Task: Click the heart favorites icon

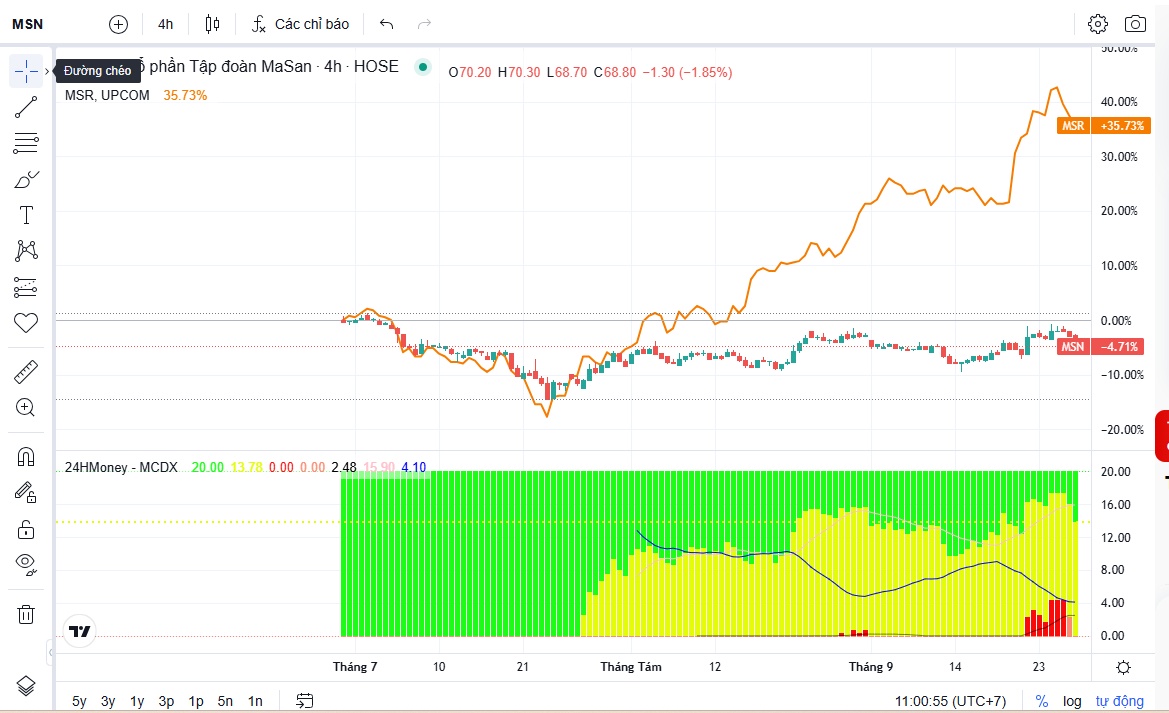Action: coord(26,323)
